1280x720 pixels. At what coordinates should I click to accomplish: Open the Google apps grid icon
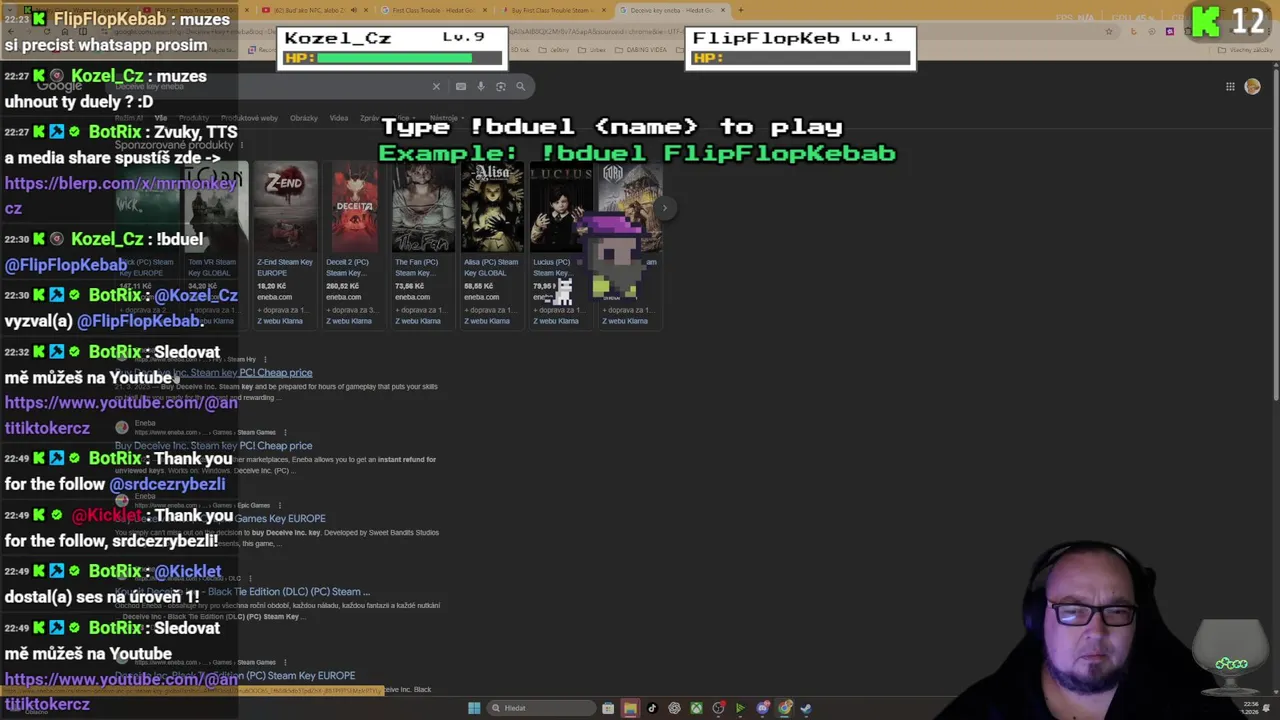[1230, 86]
